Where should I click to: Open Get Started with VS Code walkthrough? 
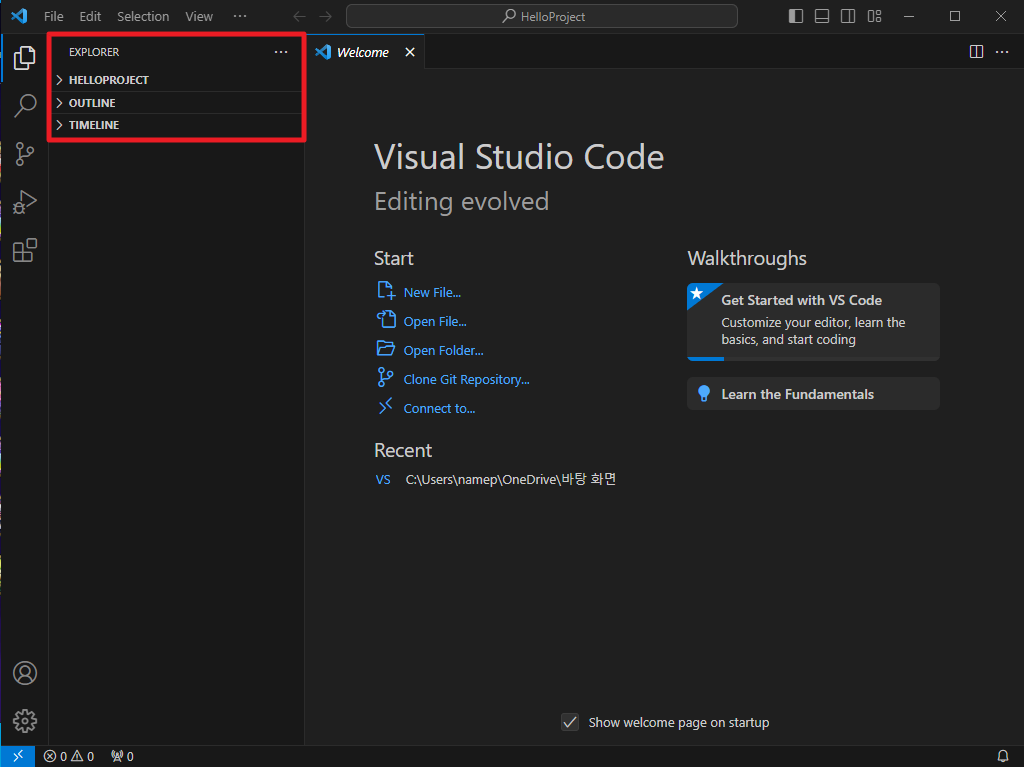pos(813,321)
